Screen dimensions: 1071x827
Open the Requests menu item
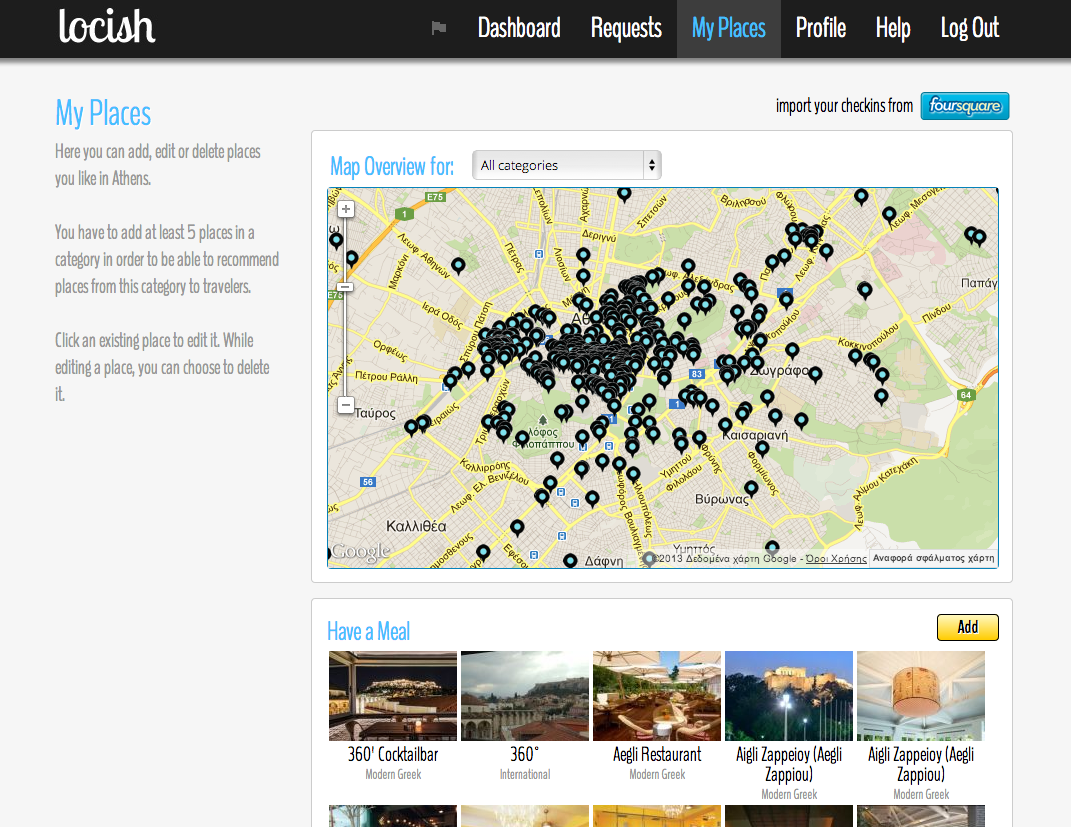tap(626, 28)
